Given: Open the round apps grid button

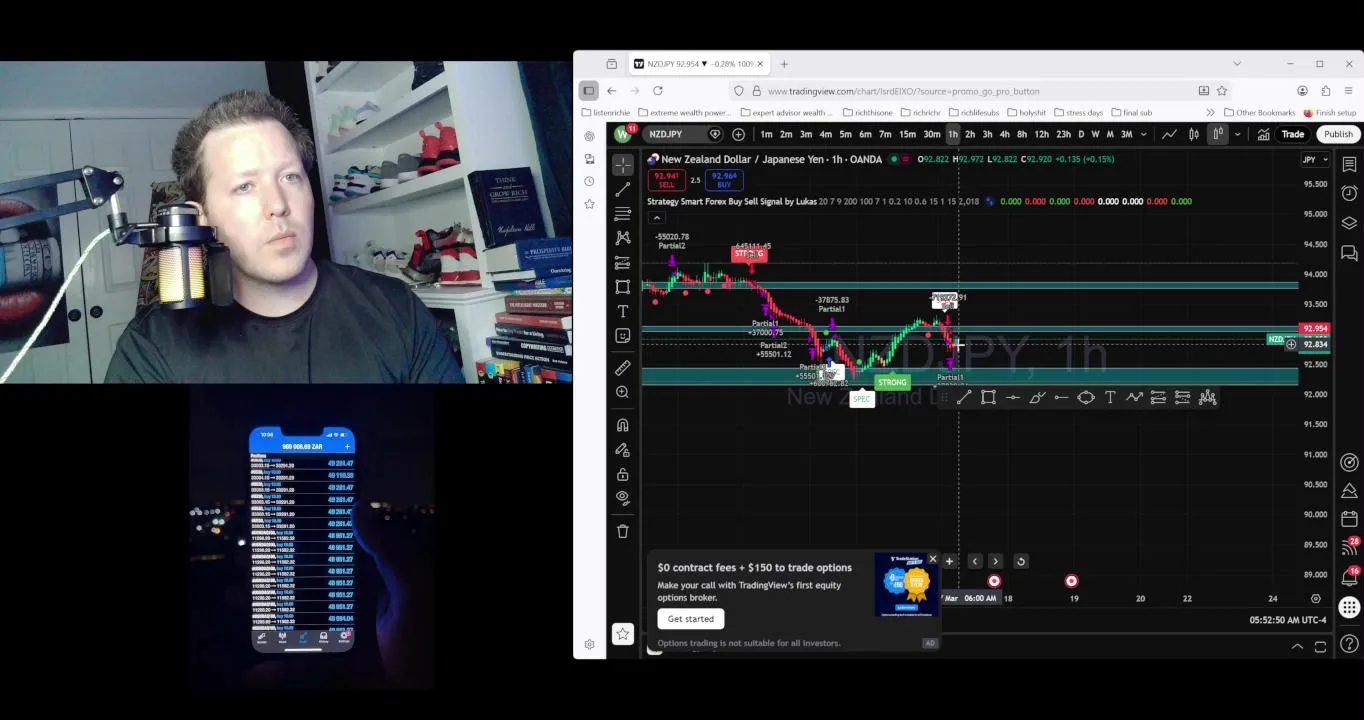Looking at the screenshot, I should pyautogui.click(x=1349, y=606).
